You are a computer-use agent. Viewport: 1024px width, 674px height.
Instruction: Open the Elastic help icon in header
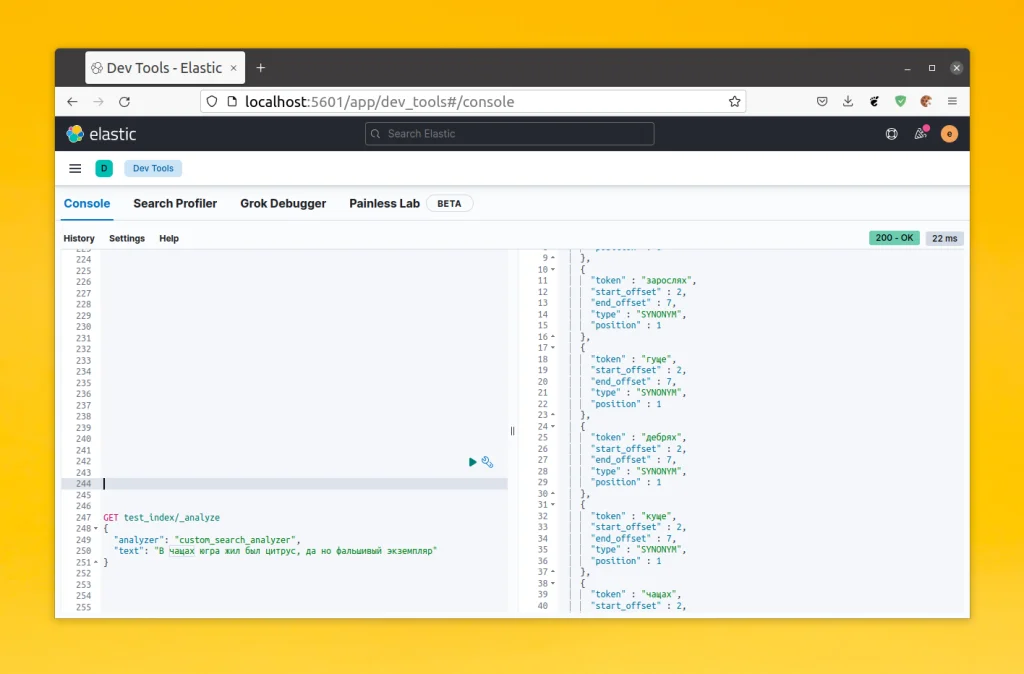(891, 133)
